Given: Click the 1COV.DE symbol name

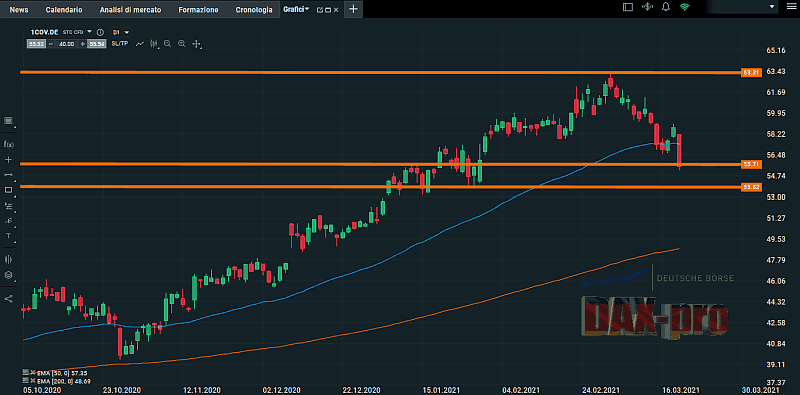Looking at the screenshot, I should click(43, 32).
